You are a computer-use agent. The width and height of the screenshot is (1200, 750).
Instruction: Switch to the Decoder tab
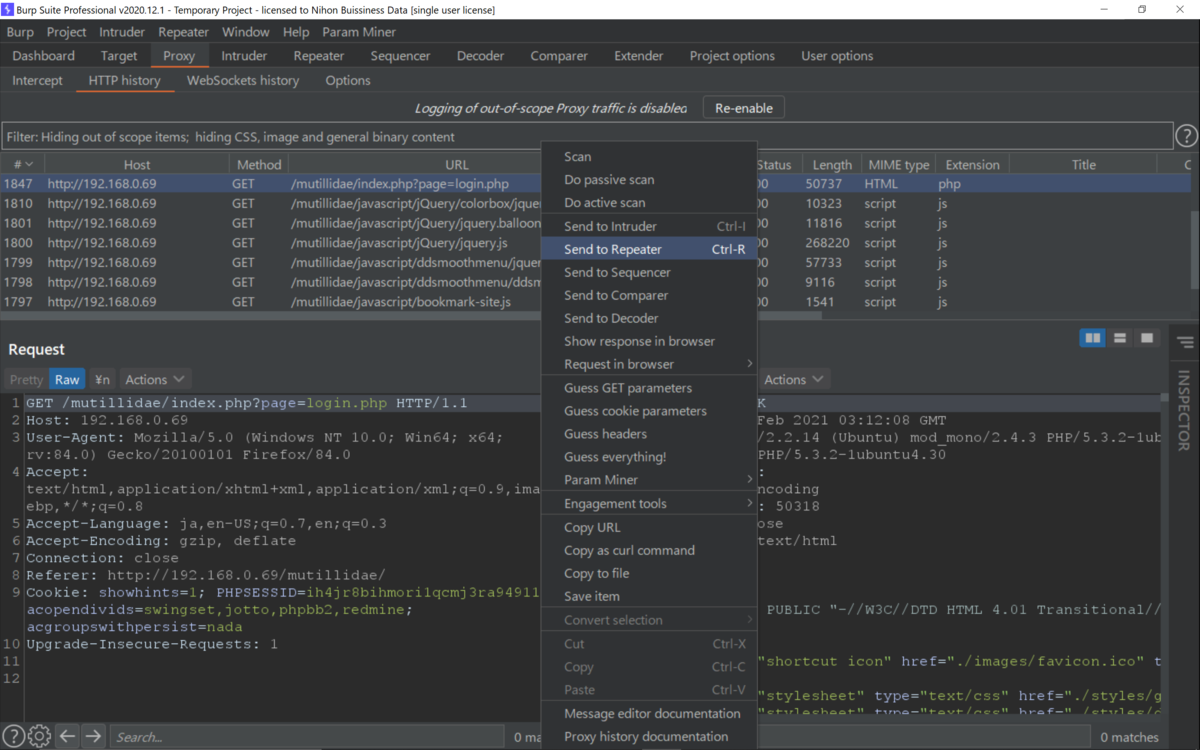(481, 56)
